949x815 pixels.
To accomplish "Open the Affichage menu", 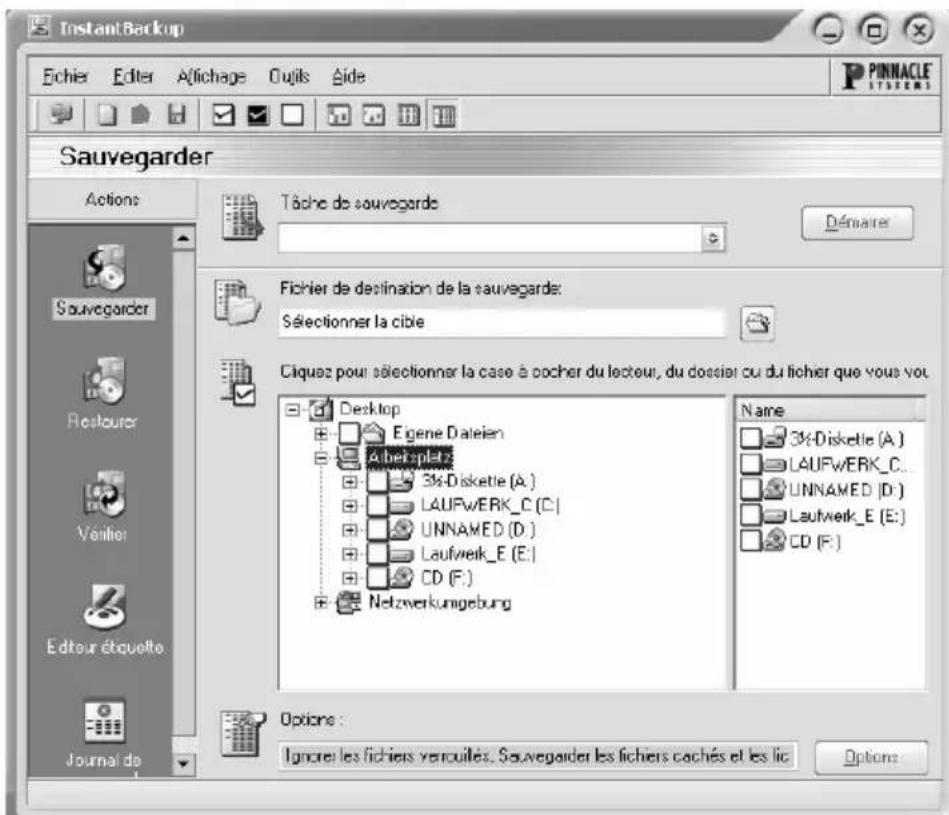I will pyautogui.click(x=211, y=77).
